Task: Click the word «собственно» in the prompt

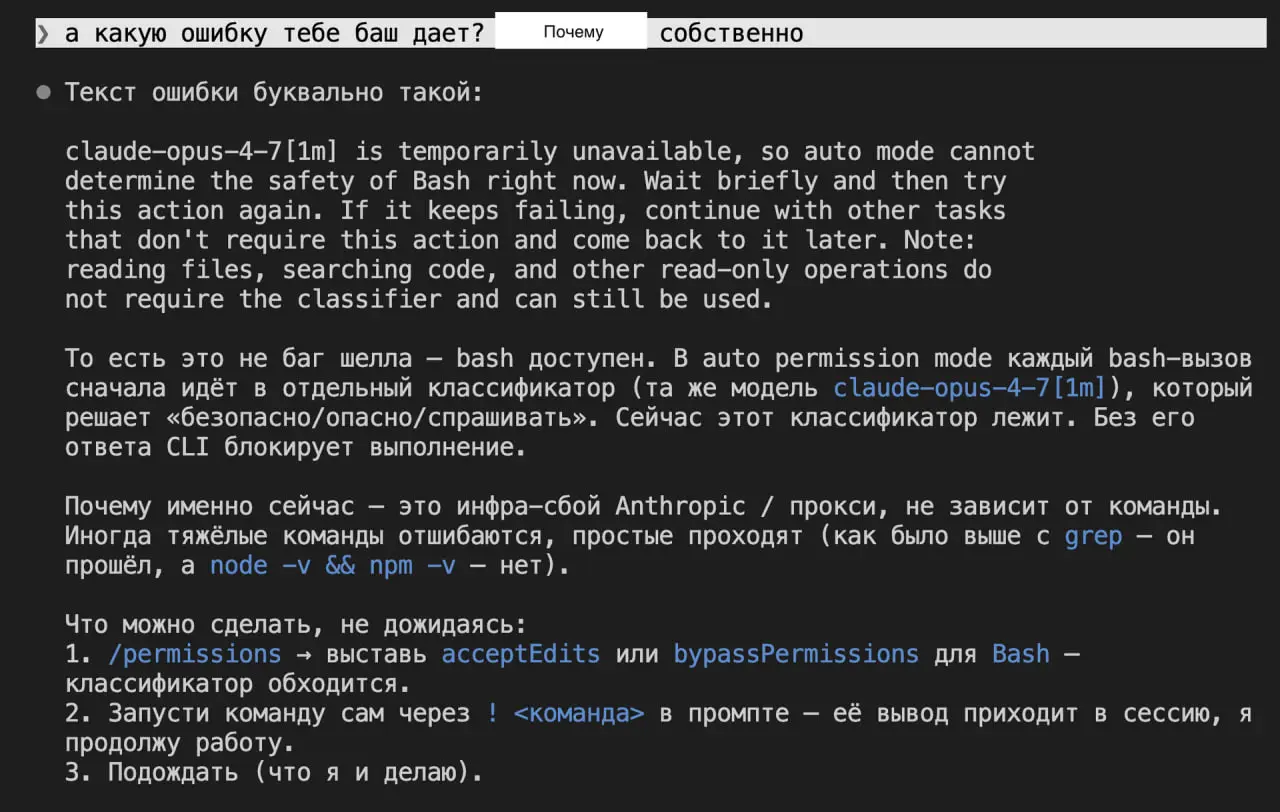Action: coord(731,33)
